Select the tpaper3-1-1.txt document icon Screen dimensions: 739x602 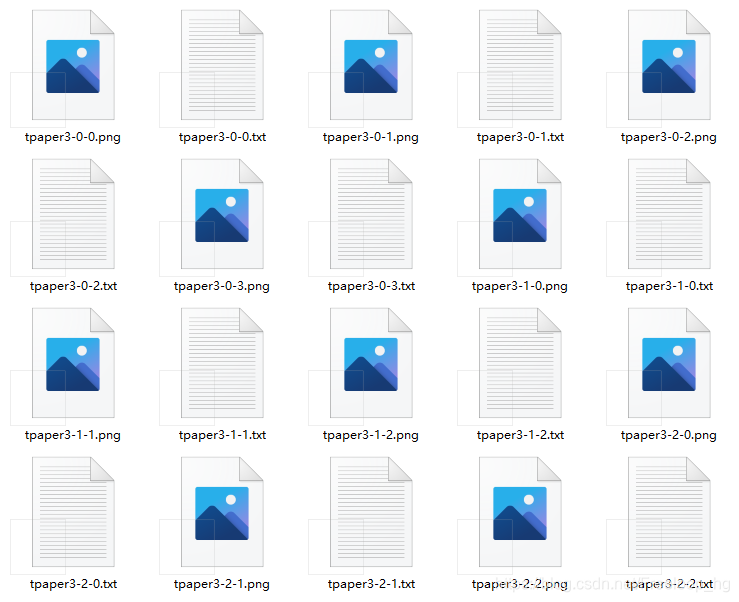point(222,363)
